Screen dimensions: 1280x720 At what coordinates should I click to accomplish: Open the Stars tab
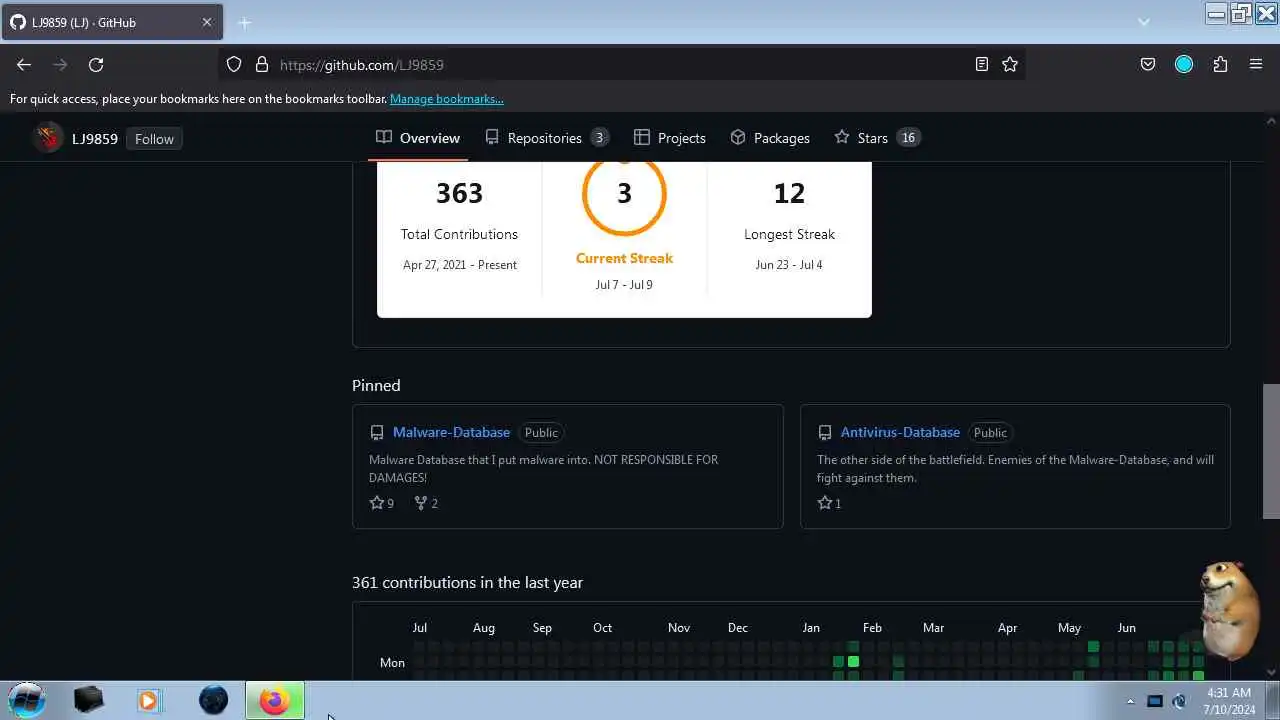pos(877,138)
